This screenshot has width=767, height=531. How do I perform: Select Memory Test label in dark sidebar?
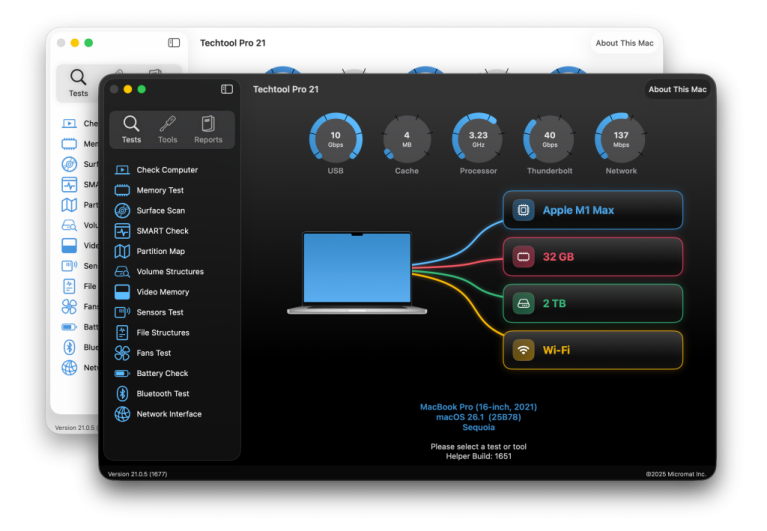point(160,190)
